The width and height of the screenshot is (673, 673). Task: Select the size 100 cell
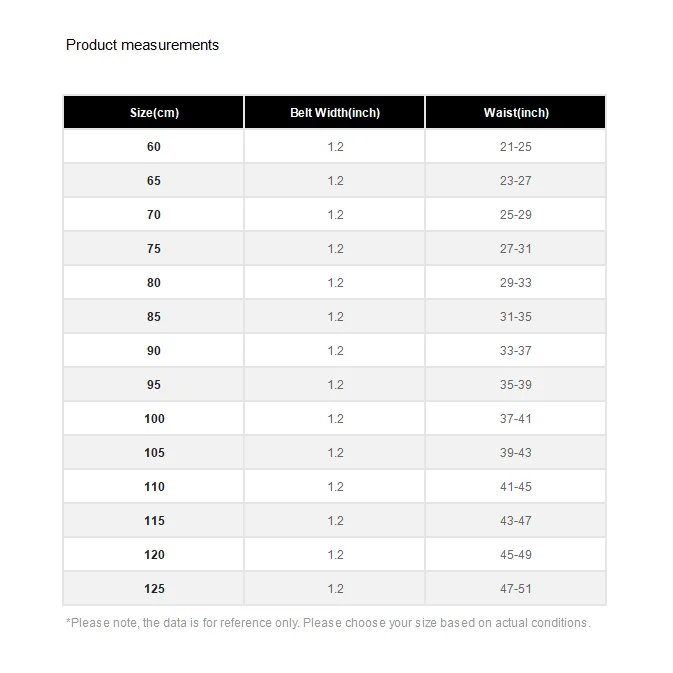(x=154, y=418)
